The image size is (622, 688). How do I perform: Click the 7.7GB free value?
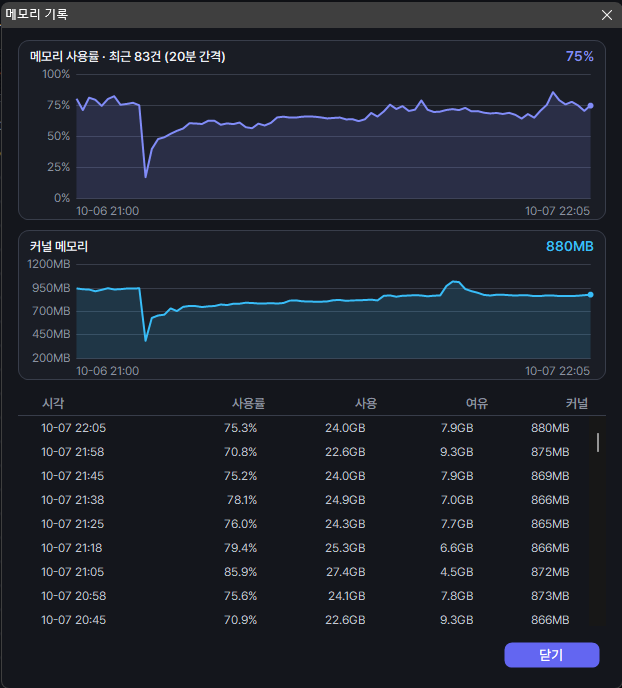coord(457,524)
